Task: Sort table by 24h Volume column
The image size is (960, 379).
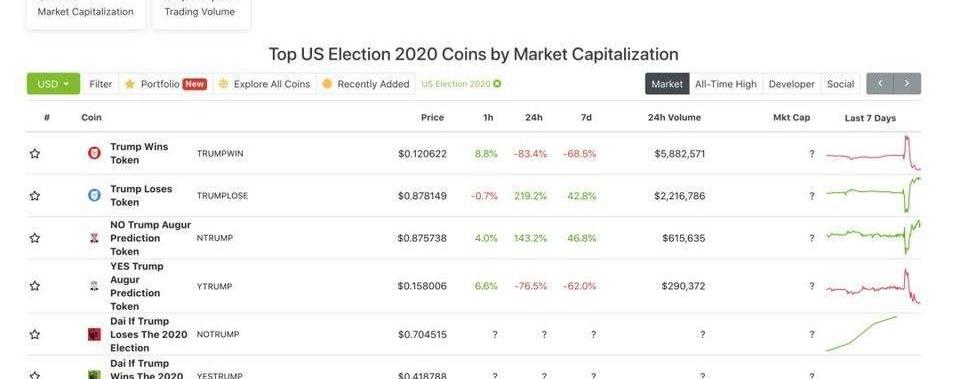Action: 674,118
